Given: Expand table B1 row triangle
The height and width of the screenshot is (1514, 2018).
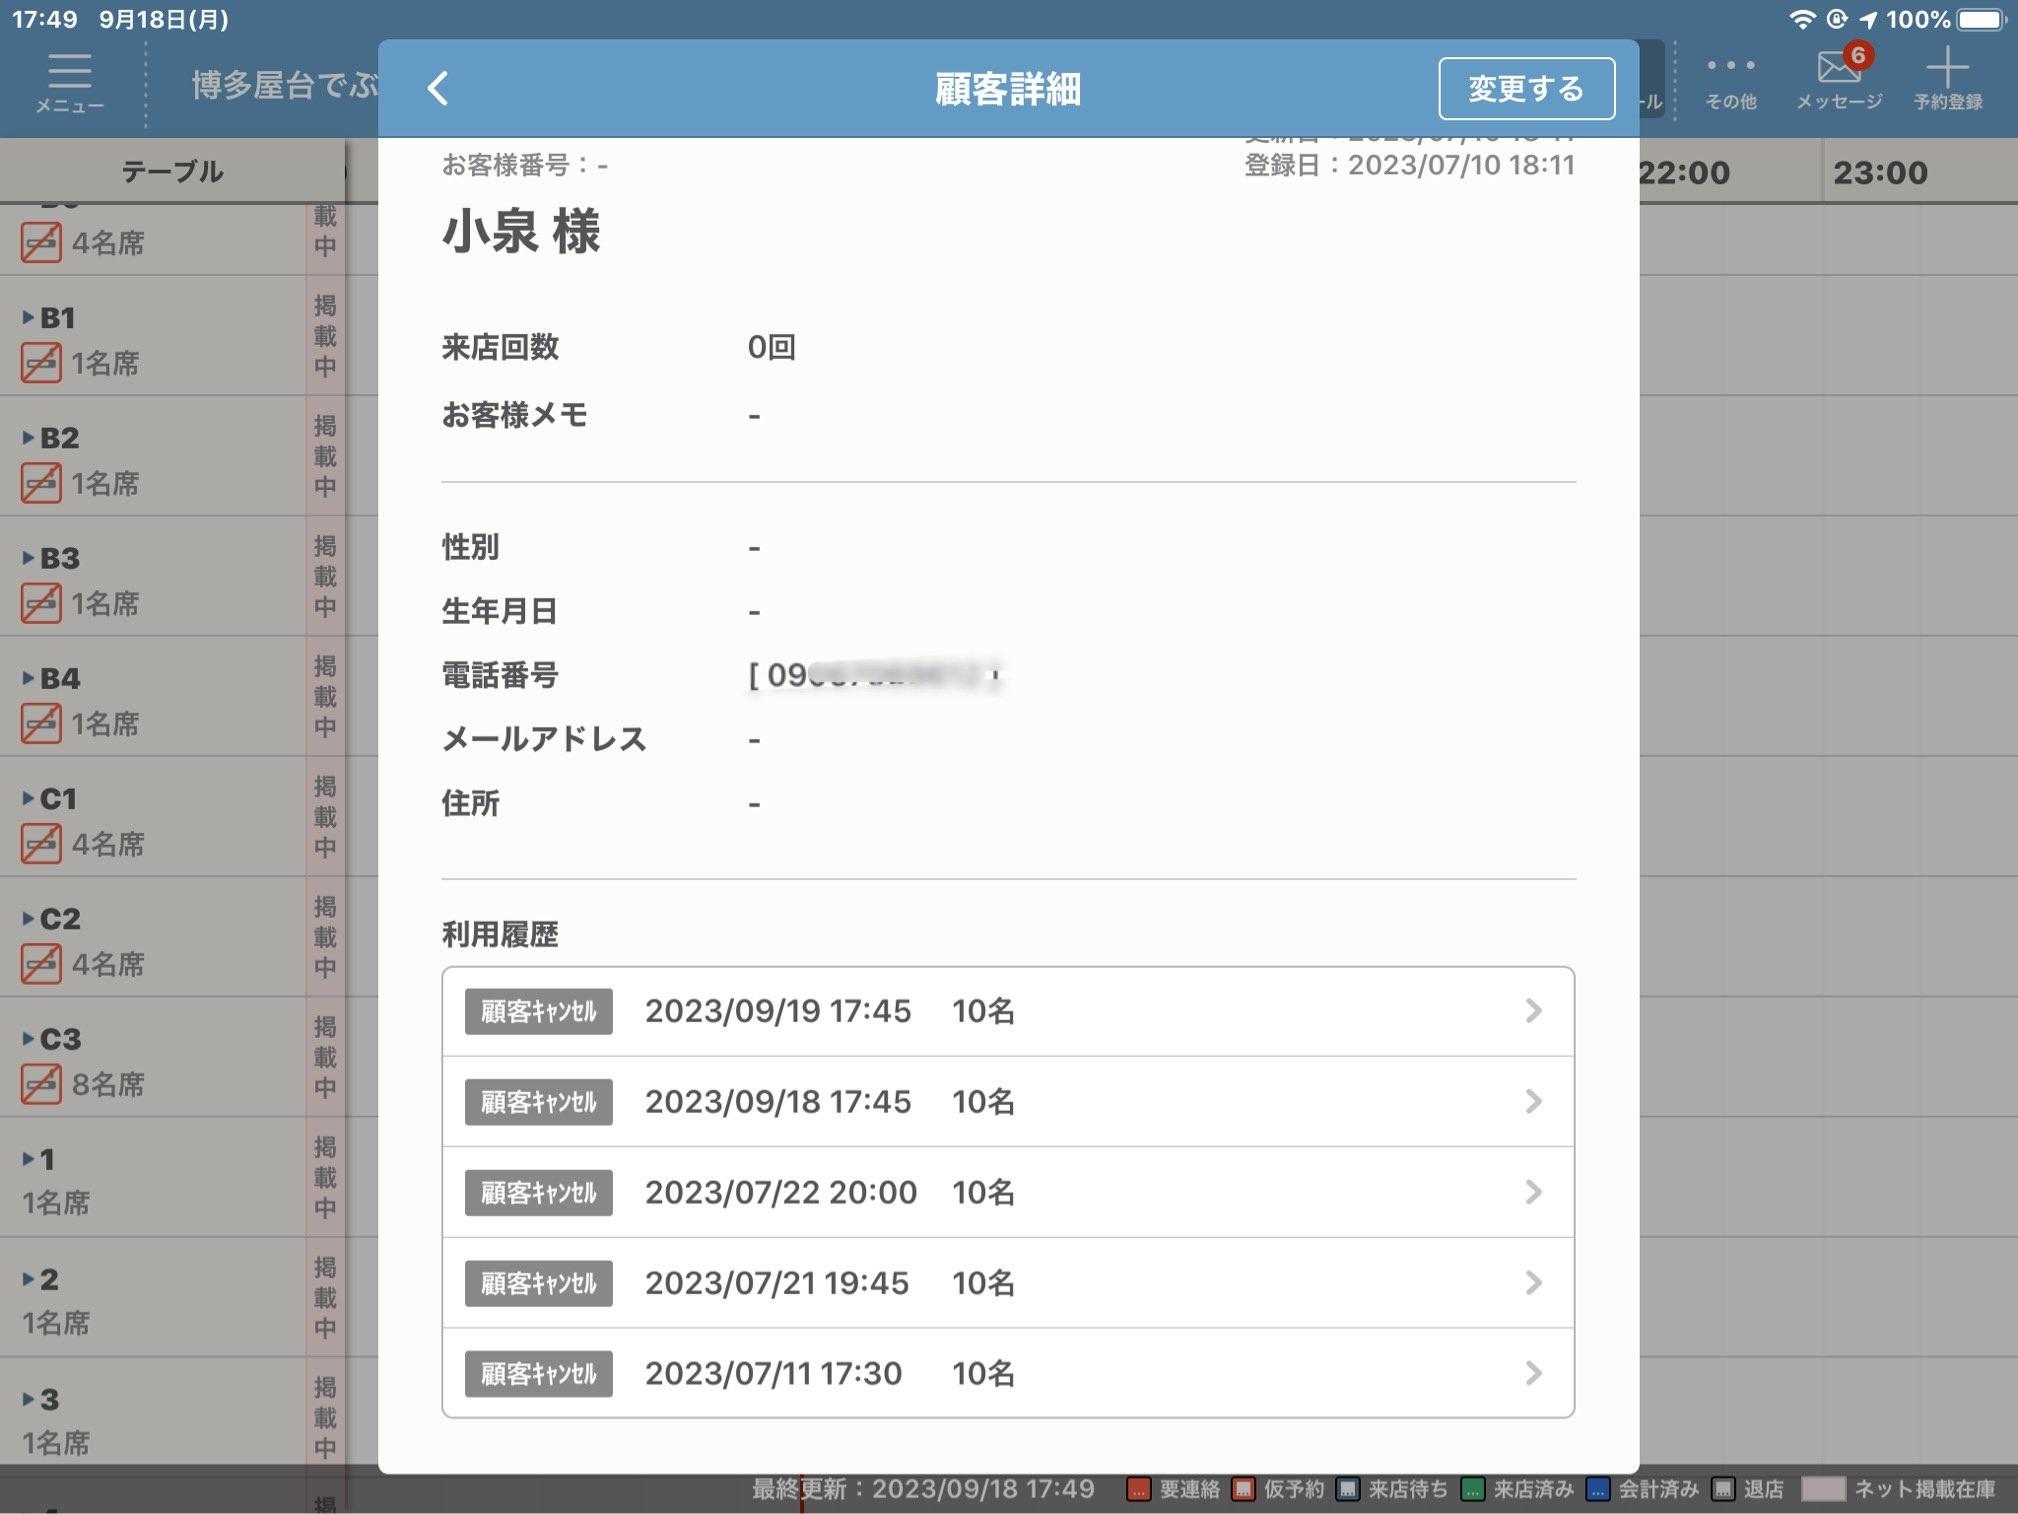Looking at the screenshot, I should (28, 318).
